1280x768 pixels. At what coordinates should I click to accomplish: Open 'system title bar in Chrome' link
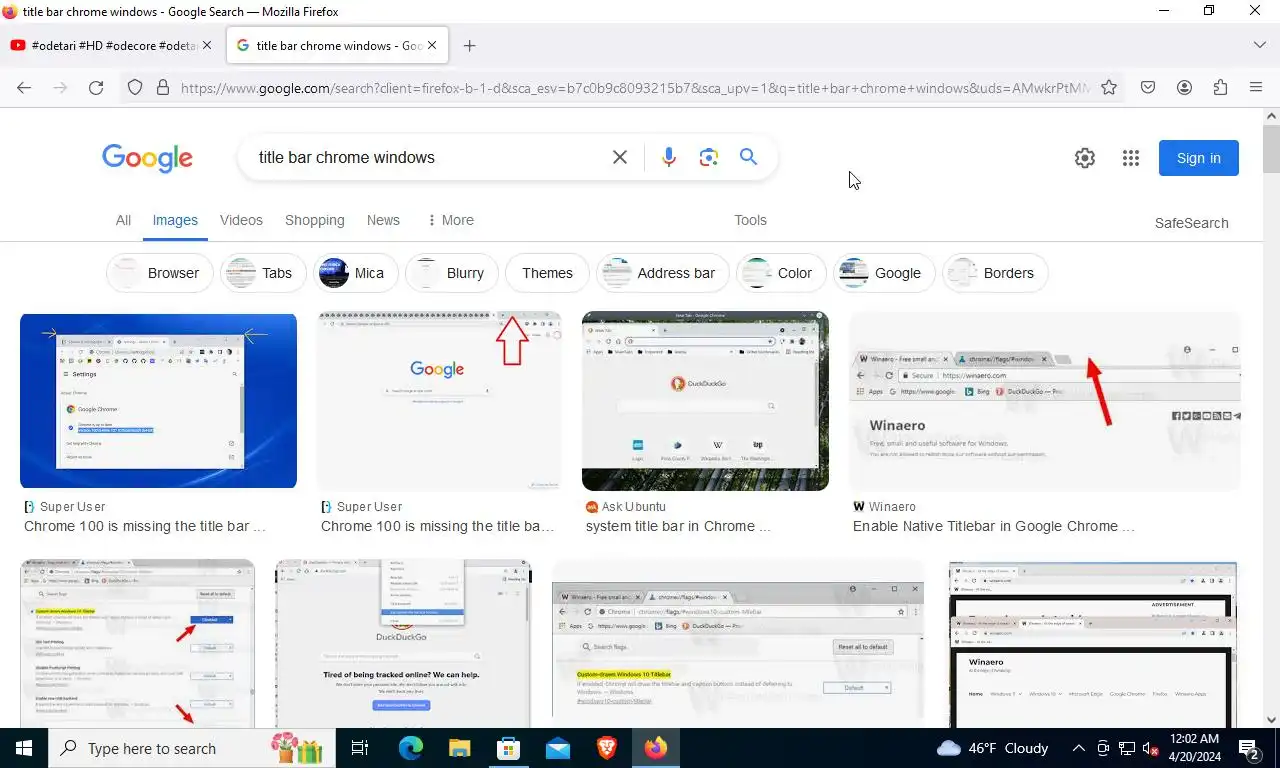(678, 526)
